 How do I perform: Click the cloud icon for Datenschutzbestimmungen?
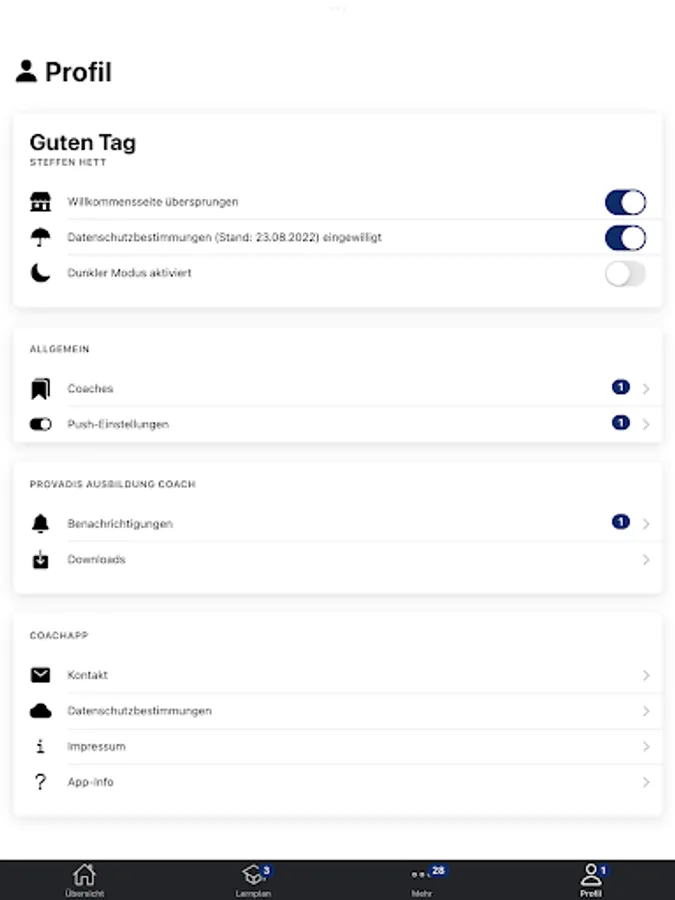point(40,711)
